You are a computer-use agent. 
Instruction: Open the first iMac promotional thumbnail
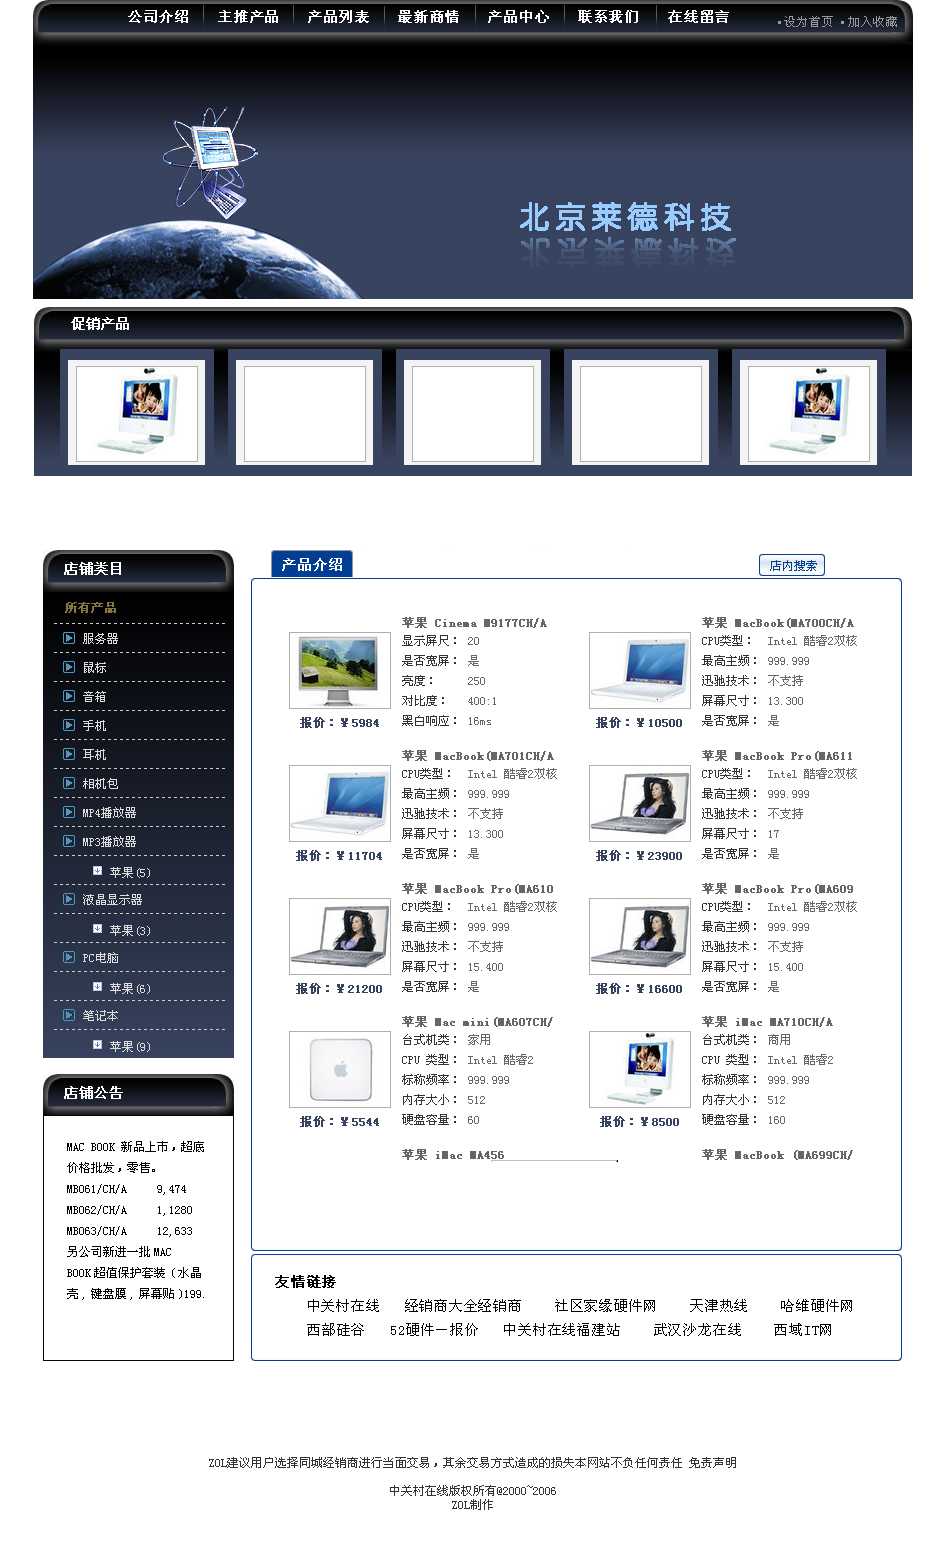(x=136, y=413)
